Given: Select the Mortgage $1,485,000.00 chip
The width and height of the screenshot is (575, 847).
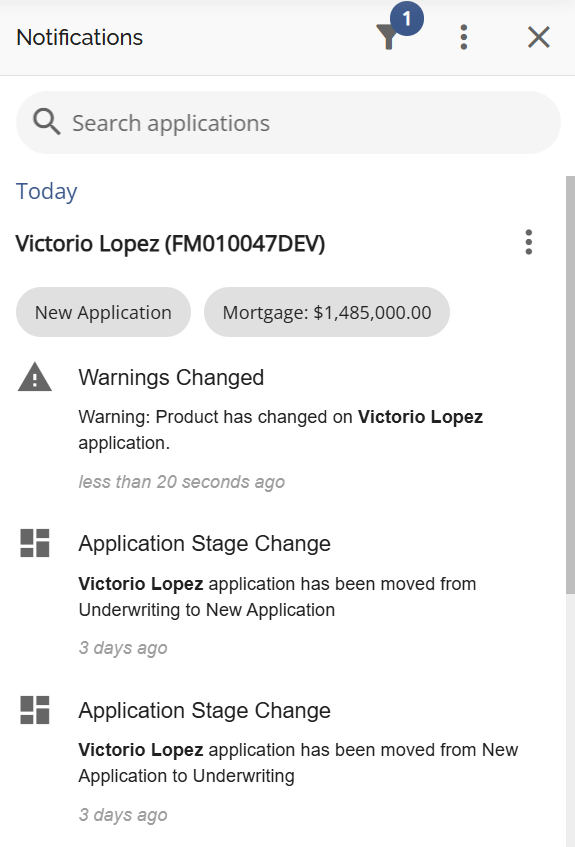Looking at the screenshot, I should point(327,312).
